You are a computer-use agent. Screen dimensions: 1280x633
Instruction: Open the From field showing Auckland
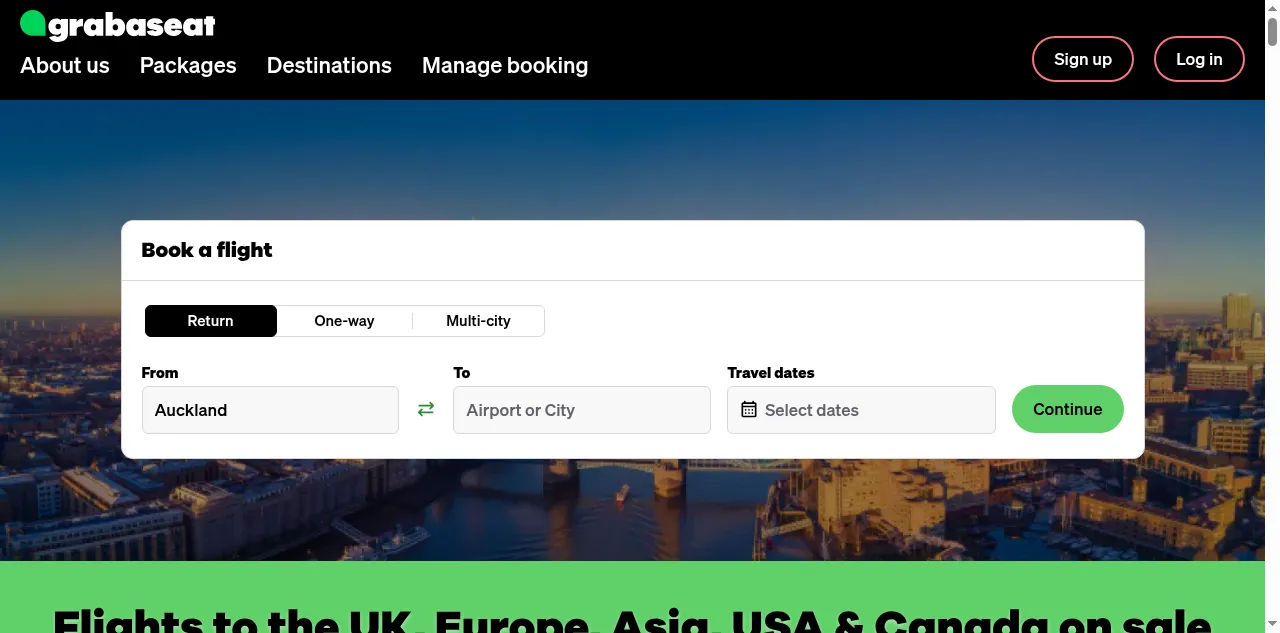pos(270,410)
